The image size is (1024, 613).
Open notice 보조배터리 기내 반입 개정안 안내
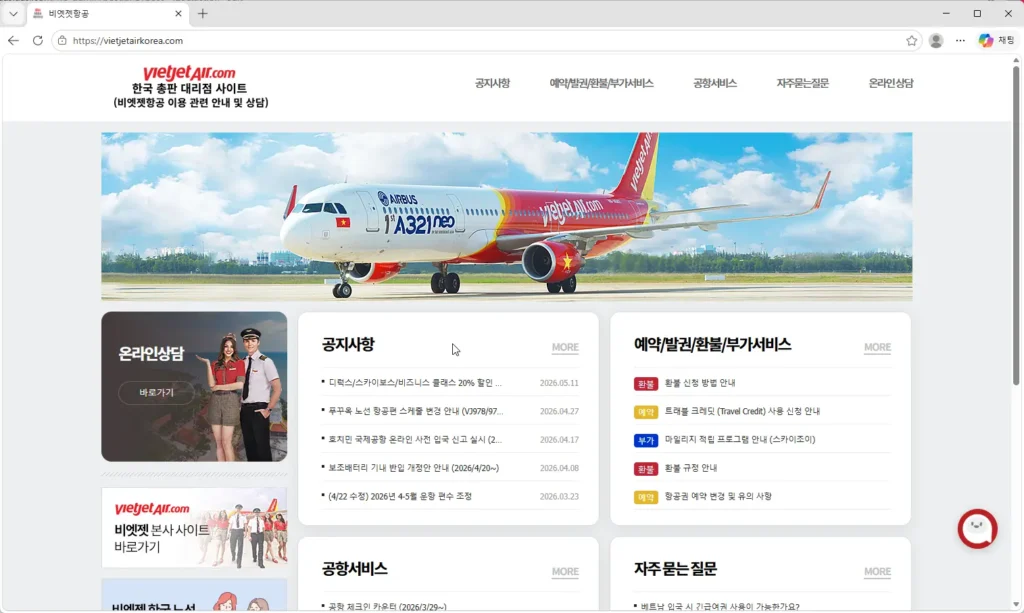413,468
